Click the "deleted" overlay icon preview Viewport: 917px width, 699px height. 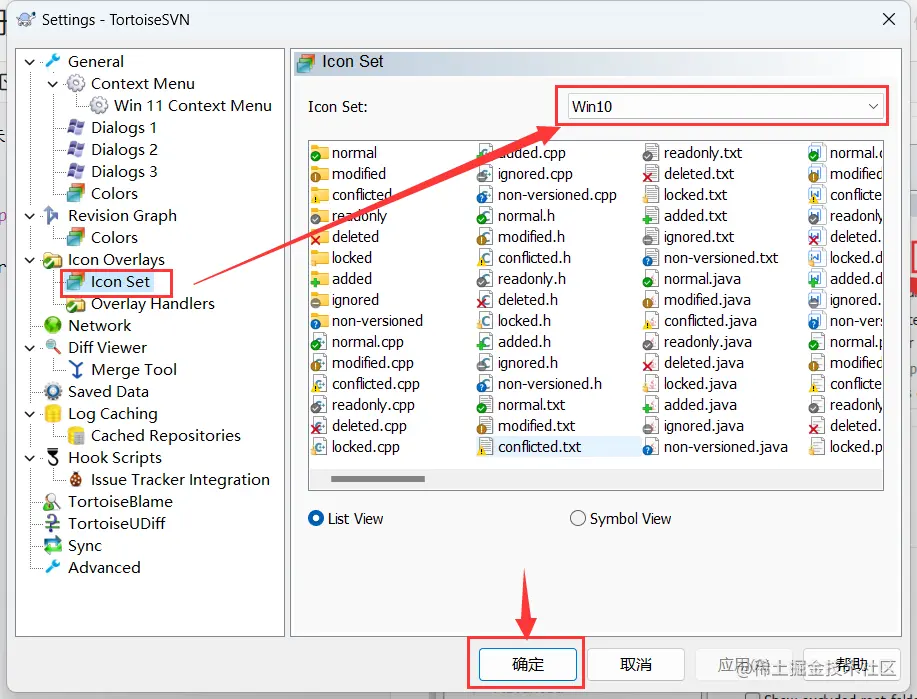point(350,236)
